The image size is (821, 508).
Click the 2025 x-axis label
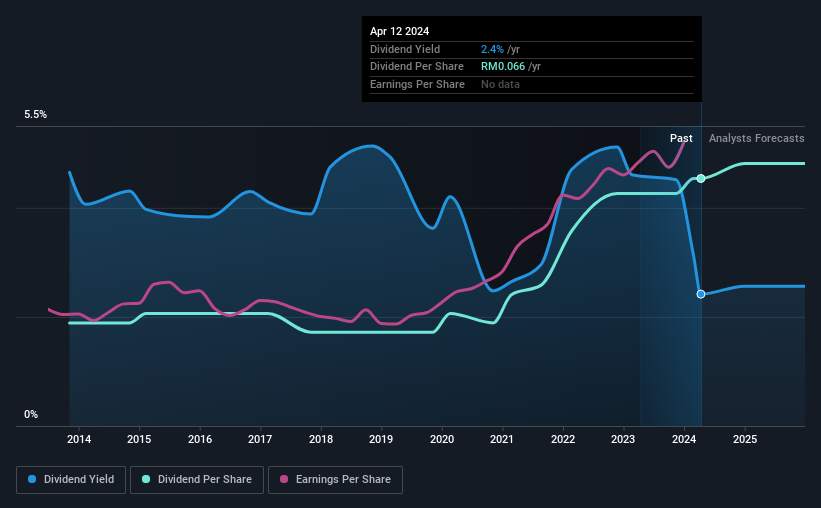[x=745, y=439]
